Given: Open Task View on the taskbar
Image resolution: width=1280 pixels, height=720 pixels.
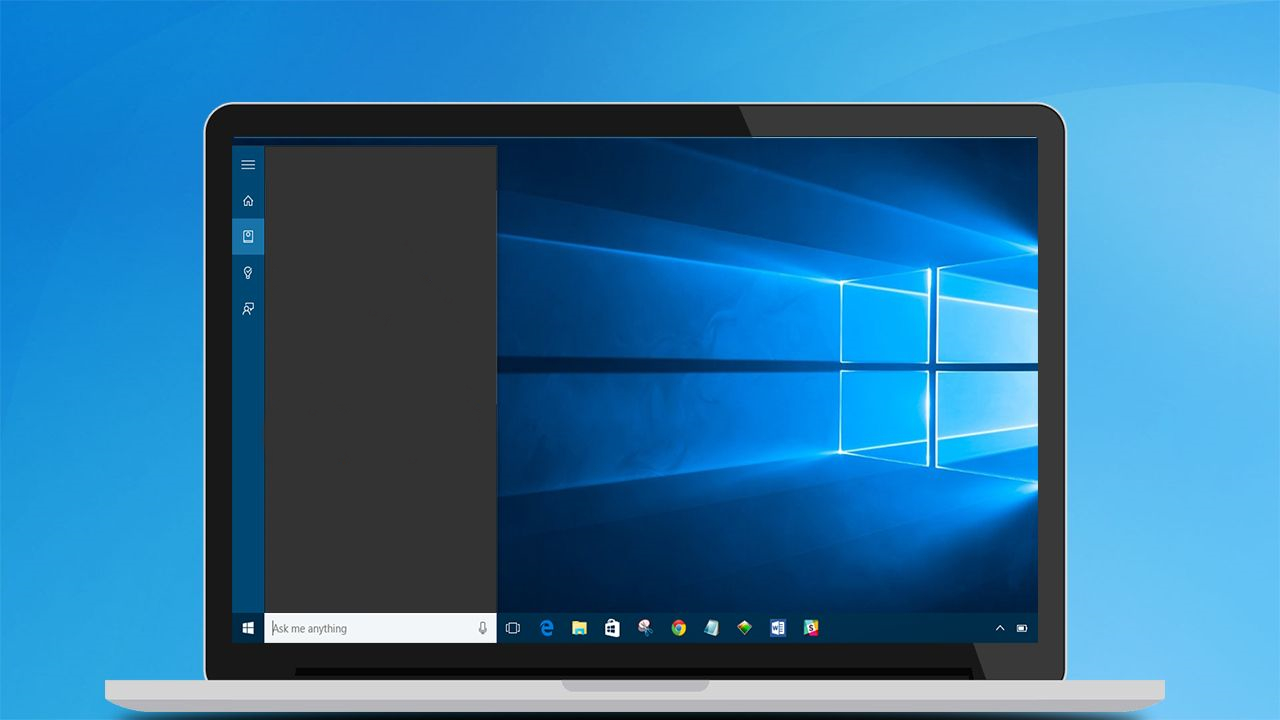Looking at the screenshot, I should tap(513, 628).
